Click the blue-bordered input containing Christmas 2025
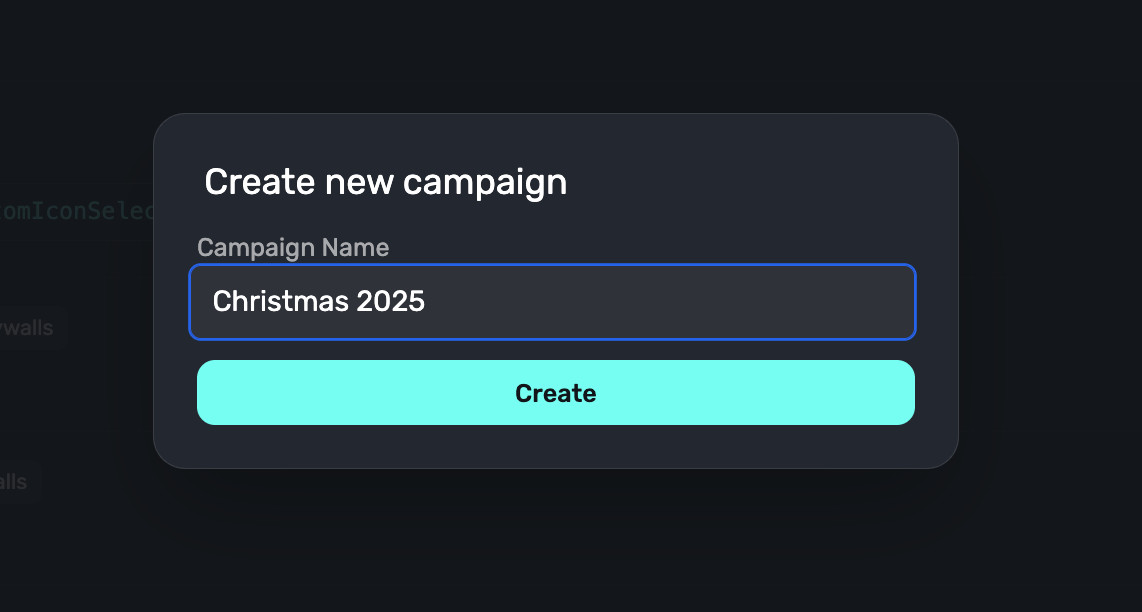Image resolution: width=1142 pixels, height=612 pixels. pos(552,302)
